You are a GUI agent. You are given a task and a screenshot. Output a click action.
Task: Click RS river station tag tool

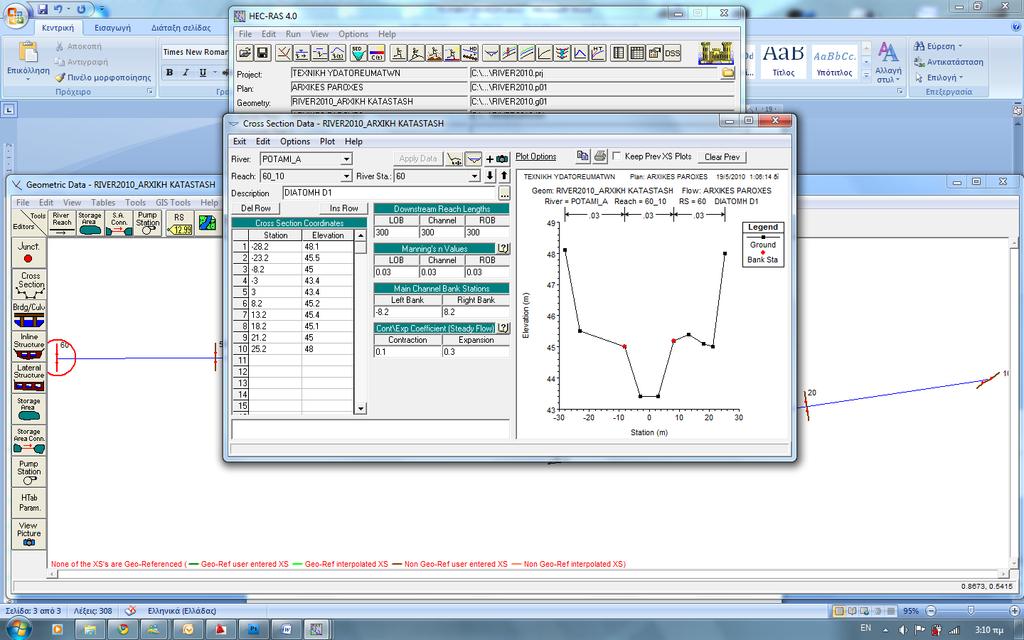[179, 223]
